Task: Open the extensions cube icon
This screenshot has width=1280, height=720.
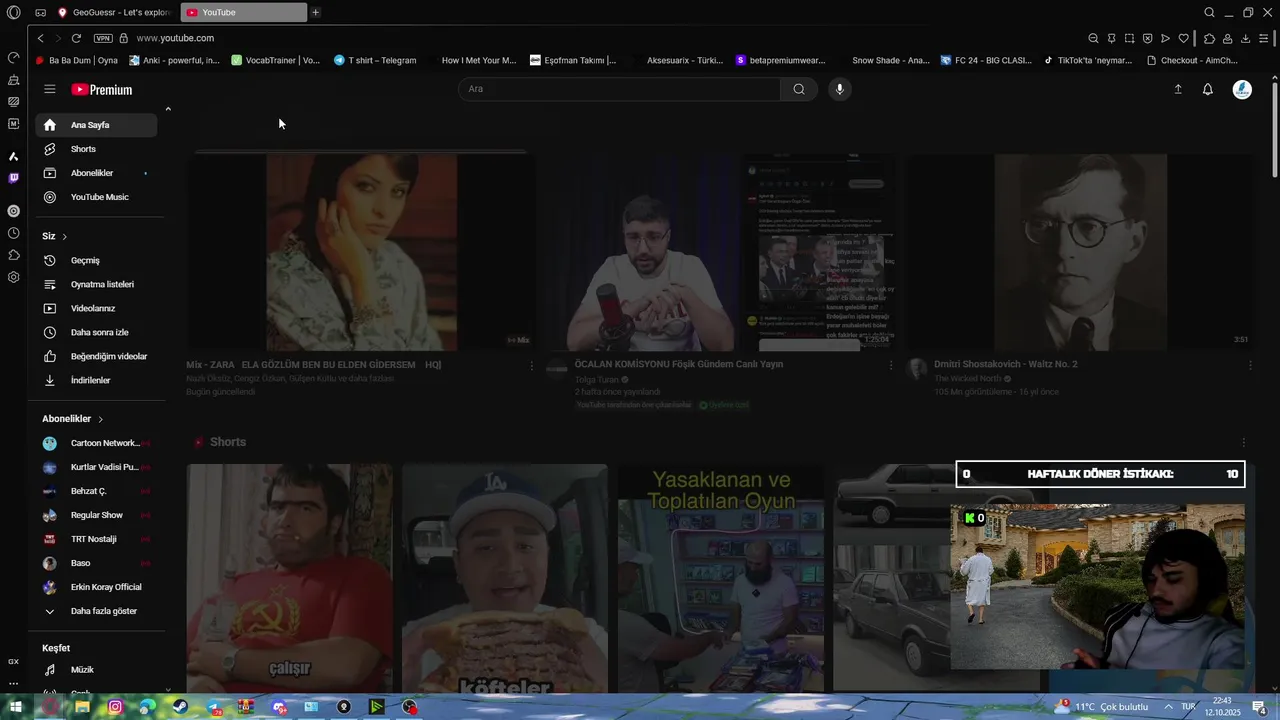Action: click(x=1209, y=38)
